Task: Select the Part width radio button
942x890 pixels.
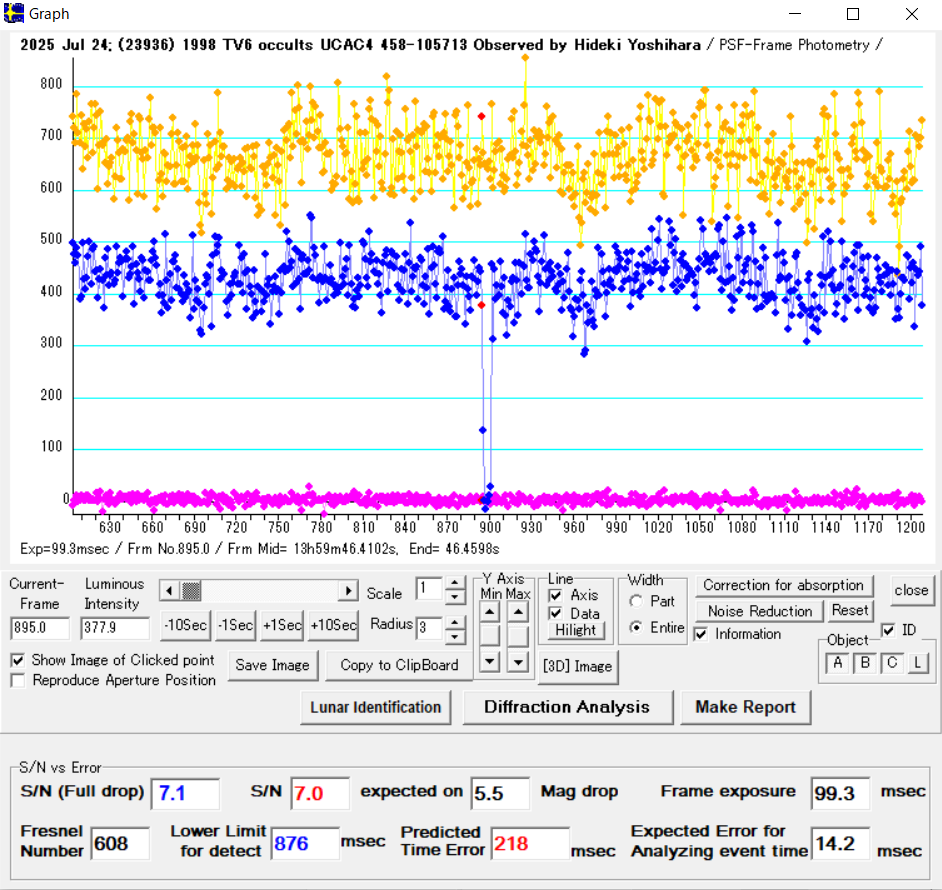Action: coord(636,601)
